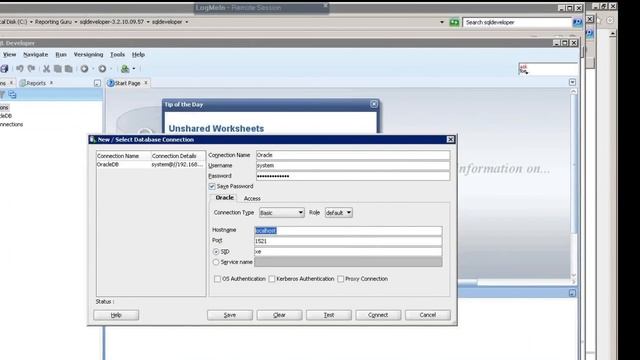This screenshot has height=360, width=640.
Task: Toggle the Save Password checkbox
Action: click(x=212, y=187)
